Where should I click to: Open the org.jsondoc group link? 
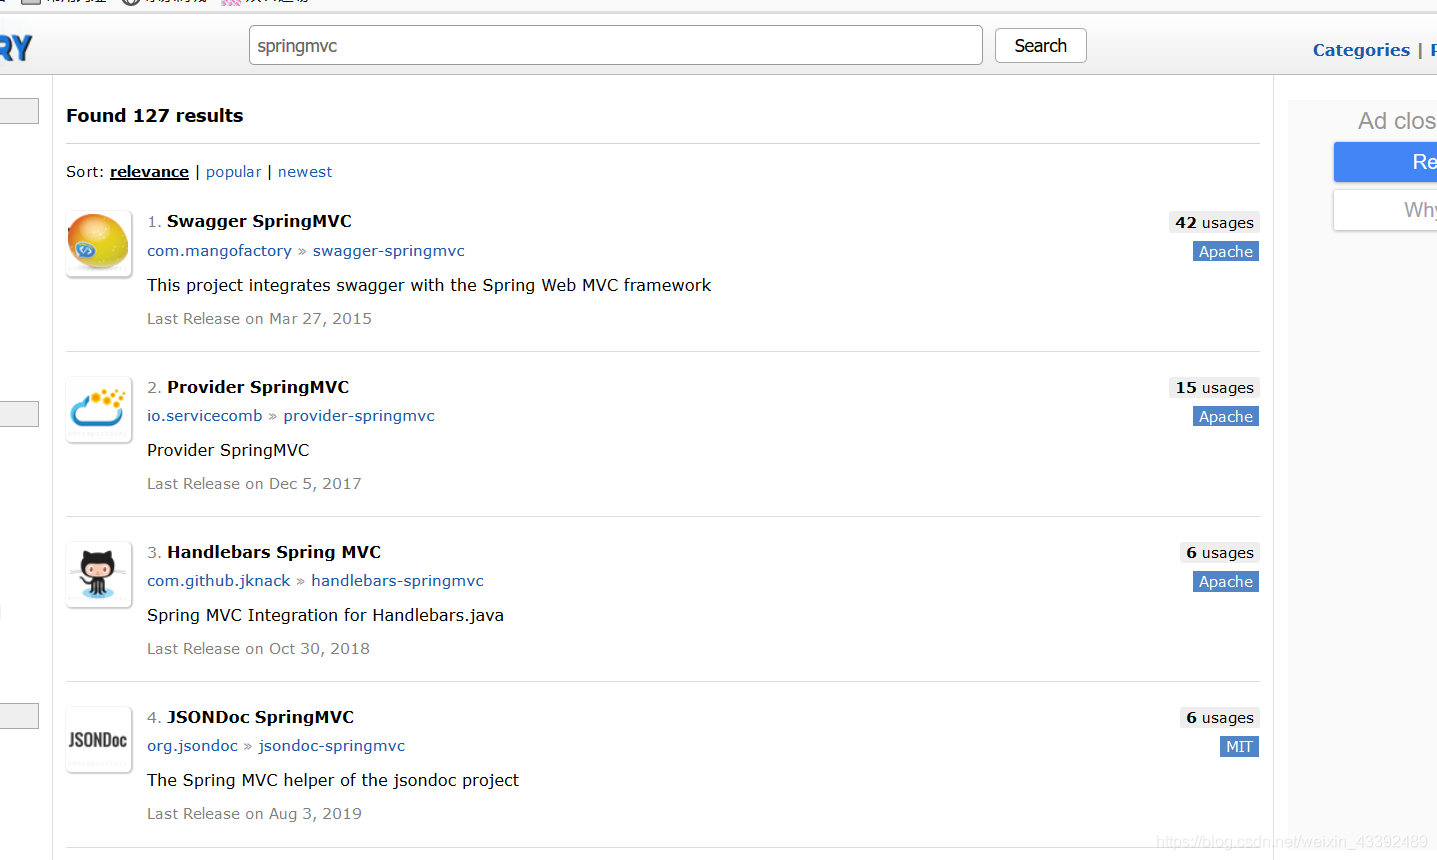tap(192, 746)
